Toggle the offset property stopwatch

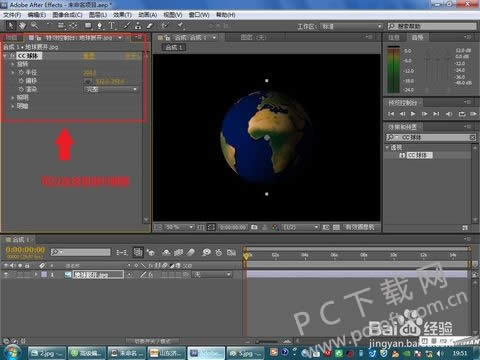pos(21,81)
